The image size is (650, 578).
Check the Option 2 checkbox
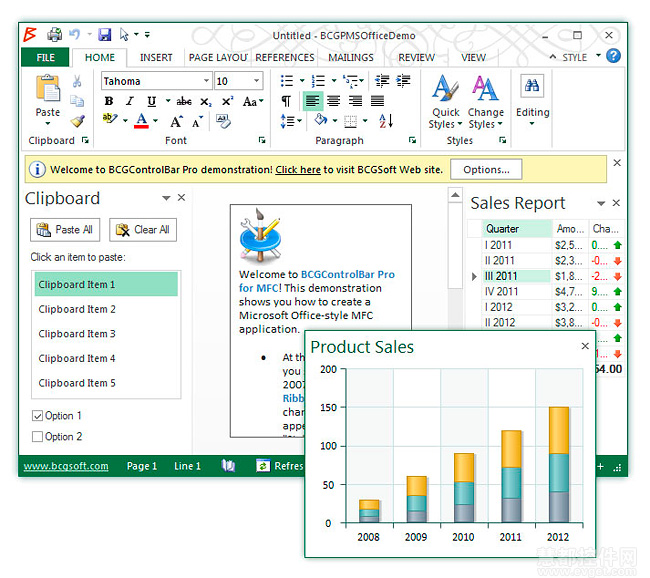click(37, 437)
